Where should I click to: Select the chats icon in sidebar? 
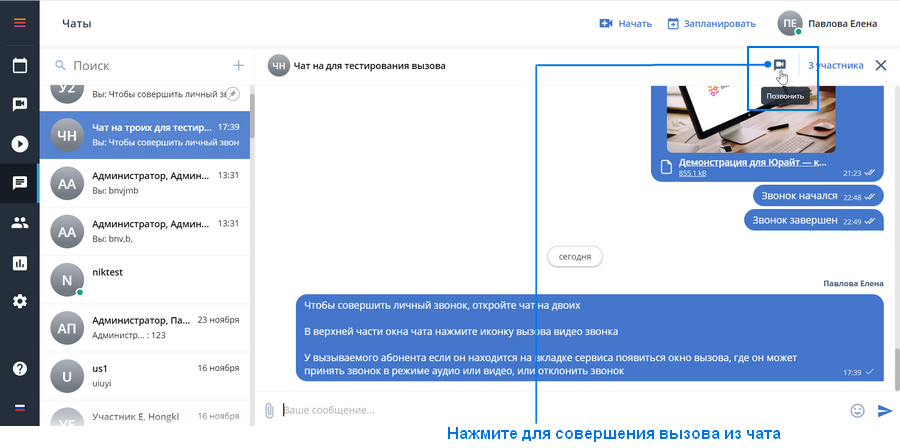tap(20, 183)
